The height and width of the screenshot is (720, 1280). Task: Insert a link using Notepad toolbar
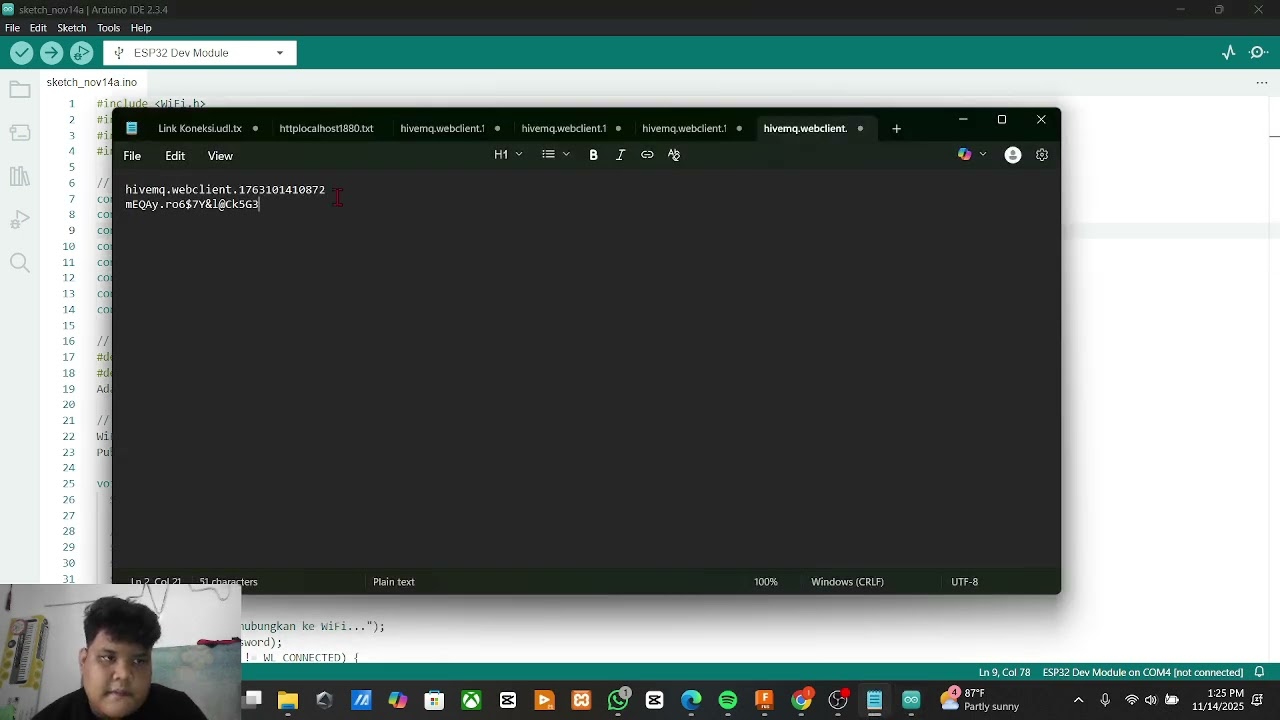647,155
